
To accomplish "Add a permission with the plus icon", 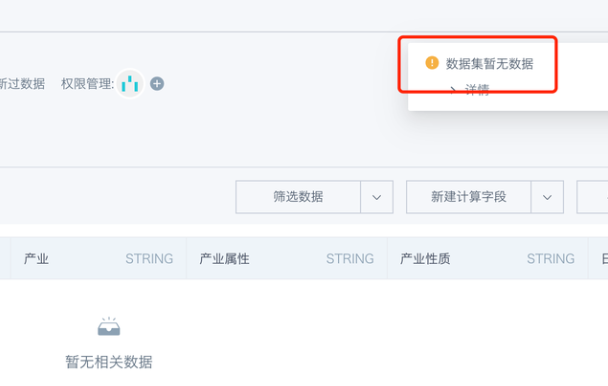I will 157,83.
